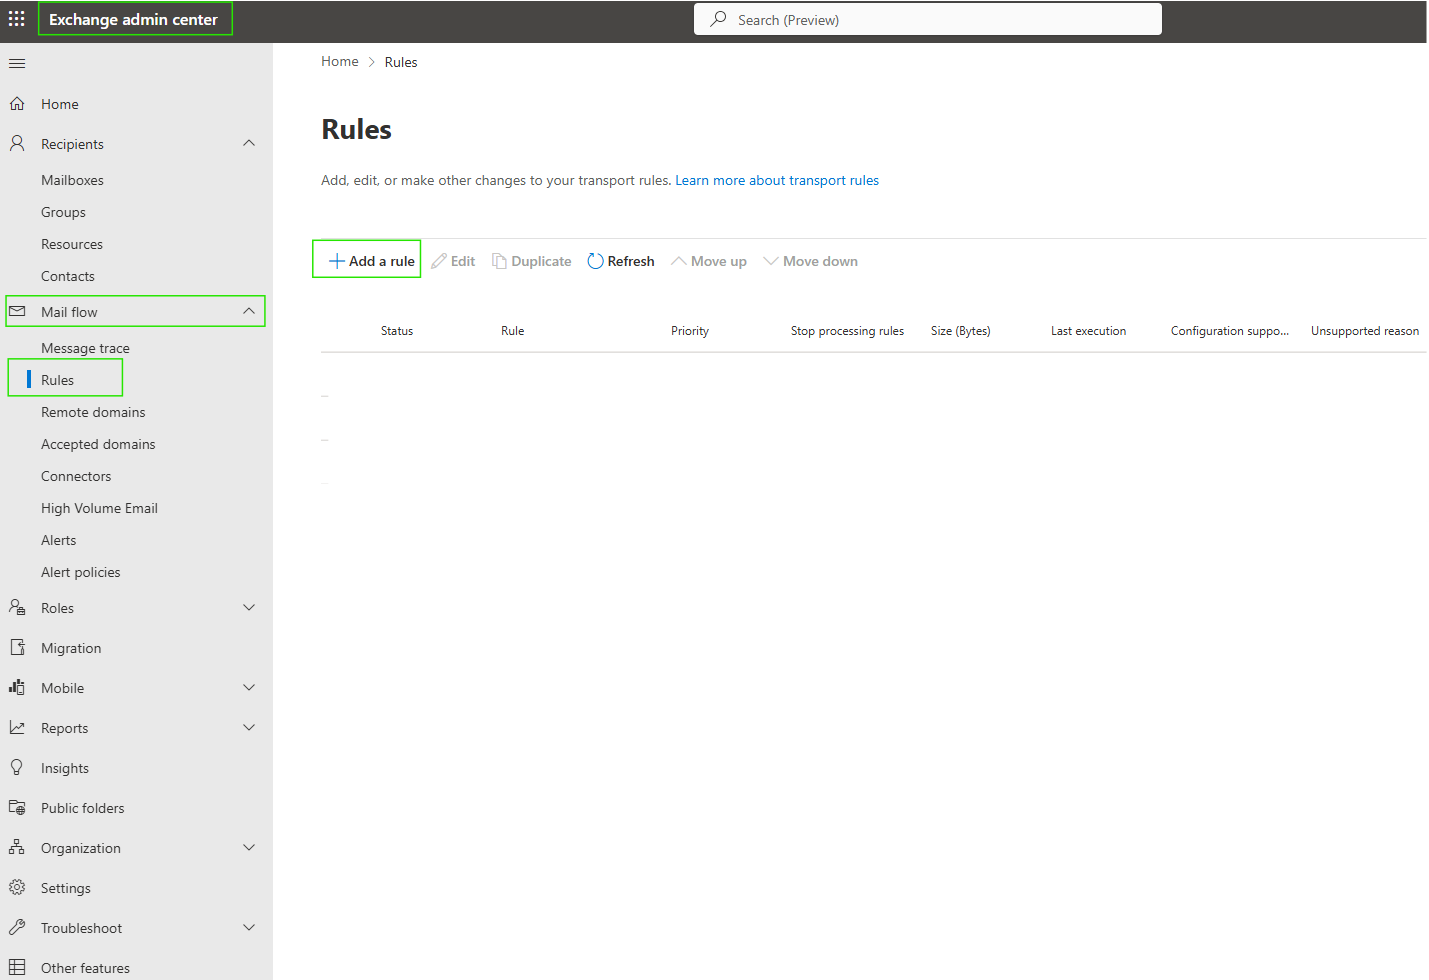Open Learn more about transport rules link
This screenshot has width=1429, height=980.
pos(777,180)
